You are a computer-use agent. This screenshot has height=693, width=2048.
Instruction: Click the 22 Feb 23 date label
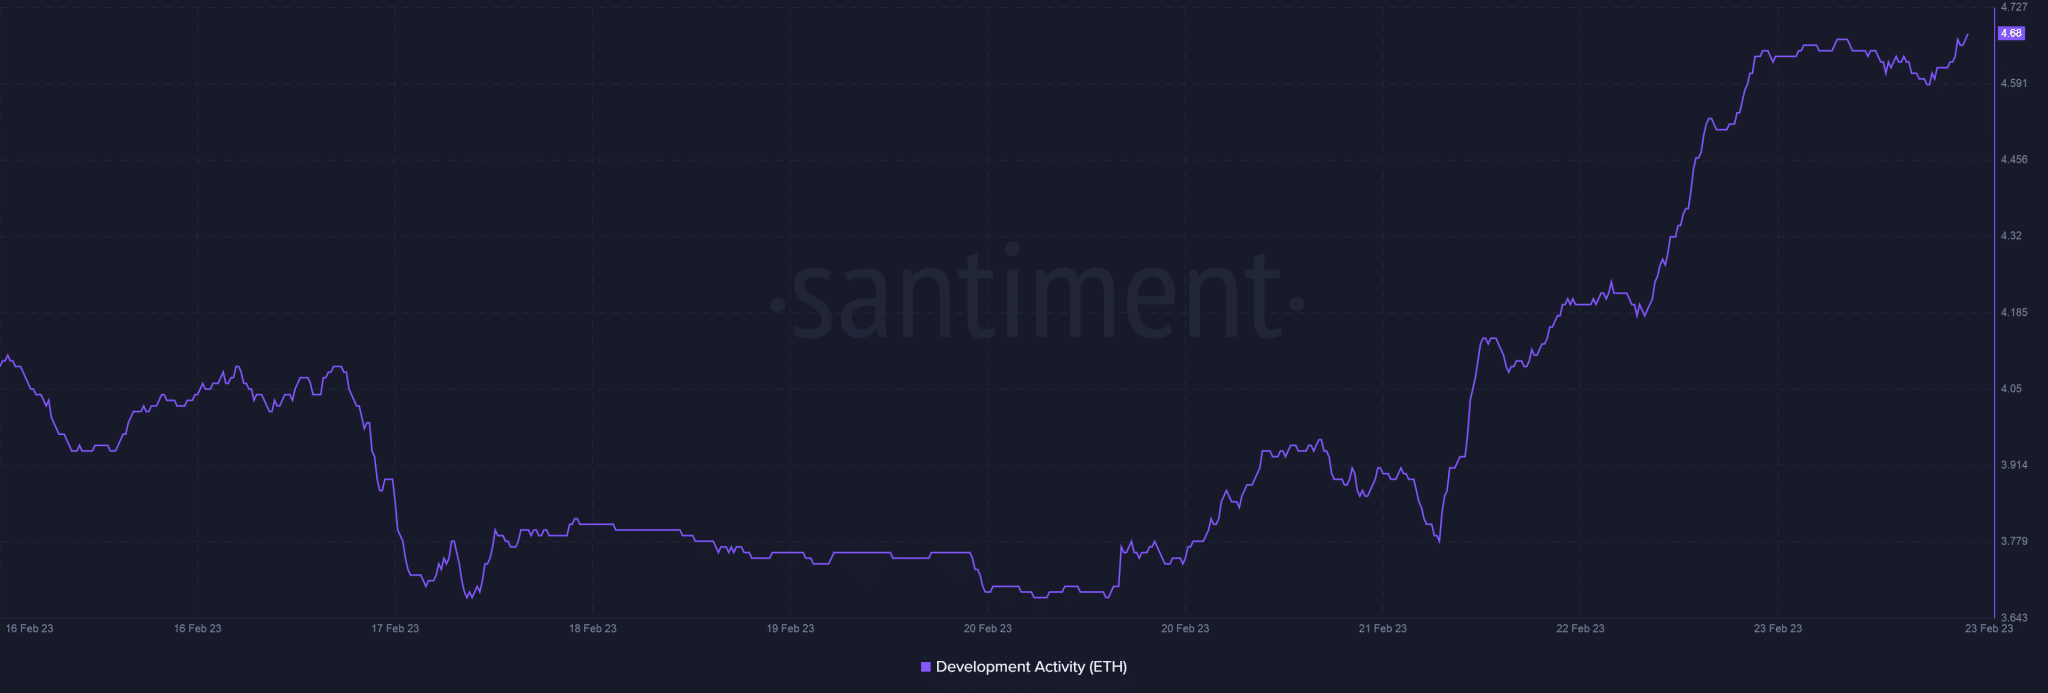pyautogui.click(x=1580, y=629)
